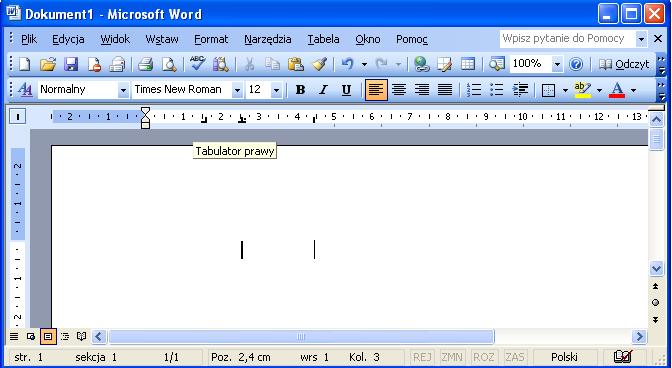Click the Insert Table icon
This screenshot has width=672, height=368.
coord(468,64)
